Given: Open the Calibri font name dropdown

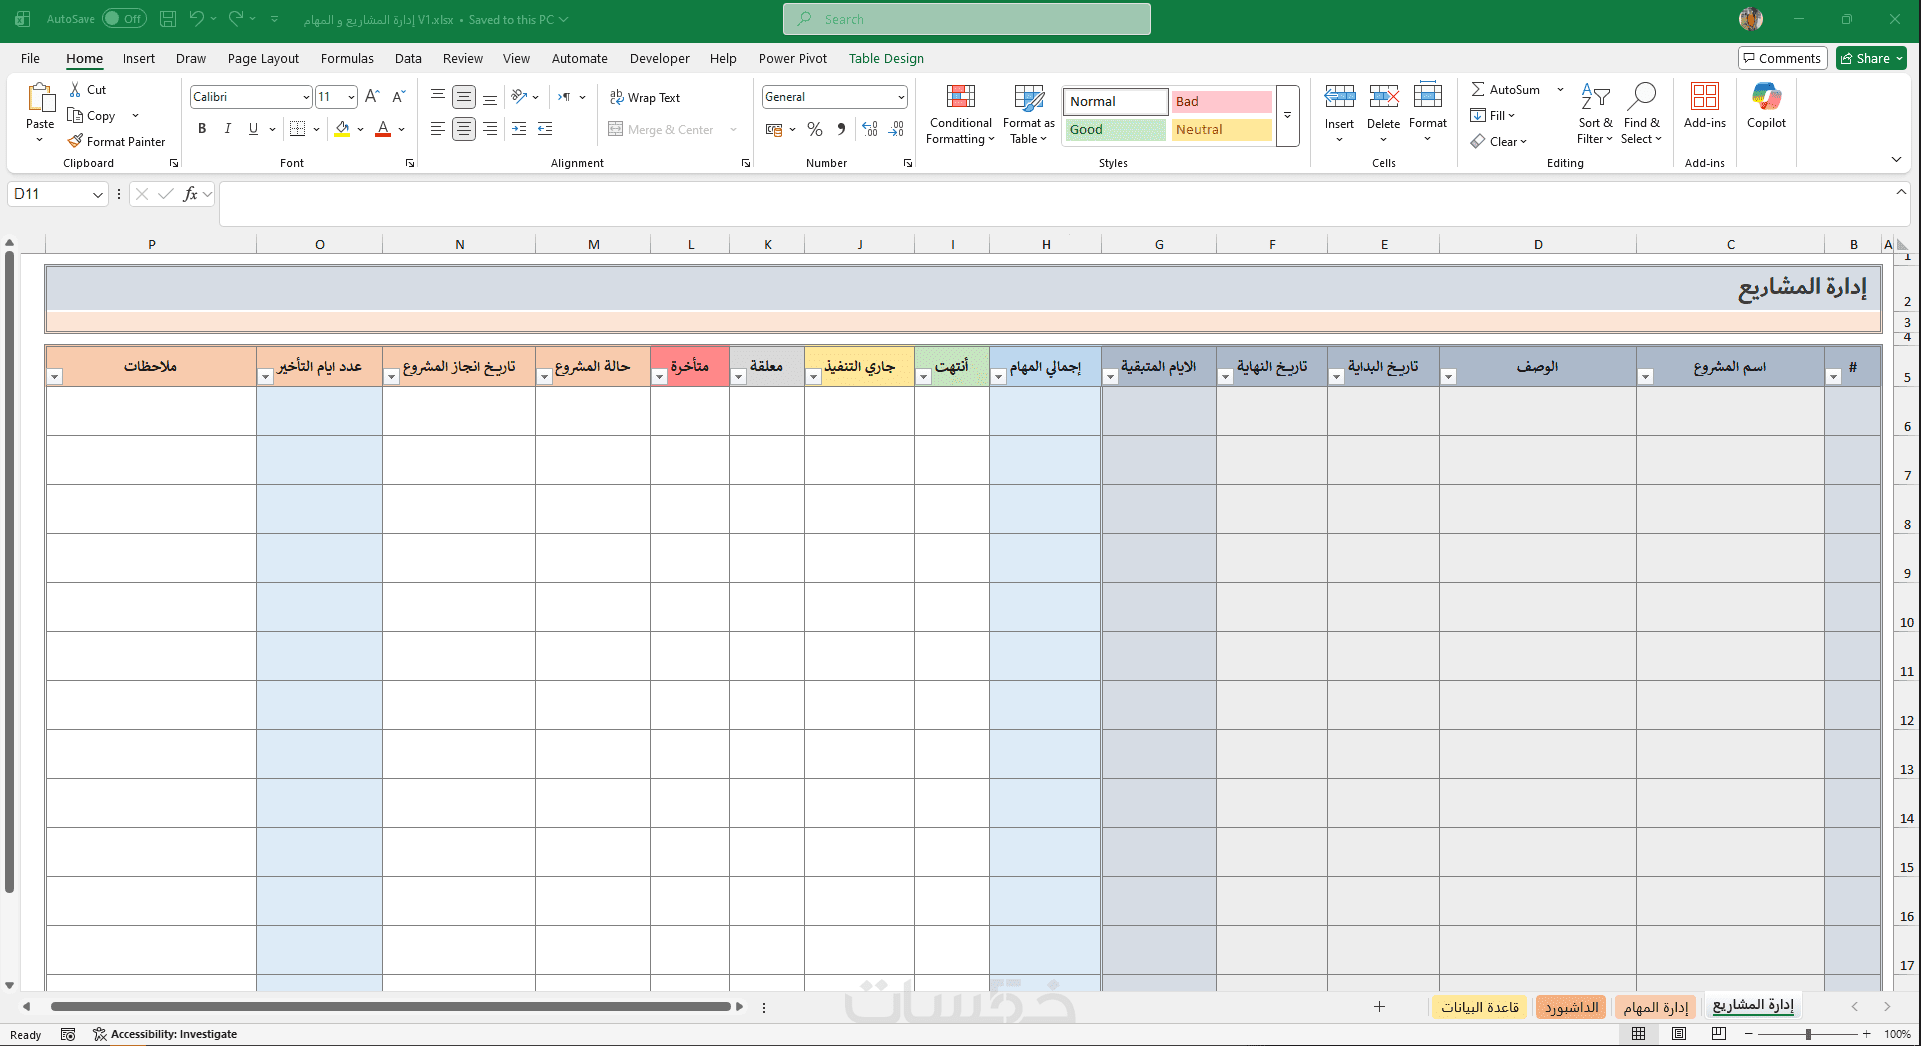Looking at the screenshot, I should (306, 97).
